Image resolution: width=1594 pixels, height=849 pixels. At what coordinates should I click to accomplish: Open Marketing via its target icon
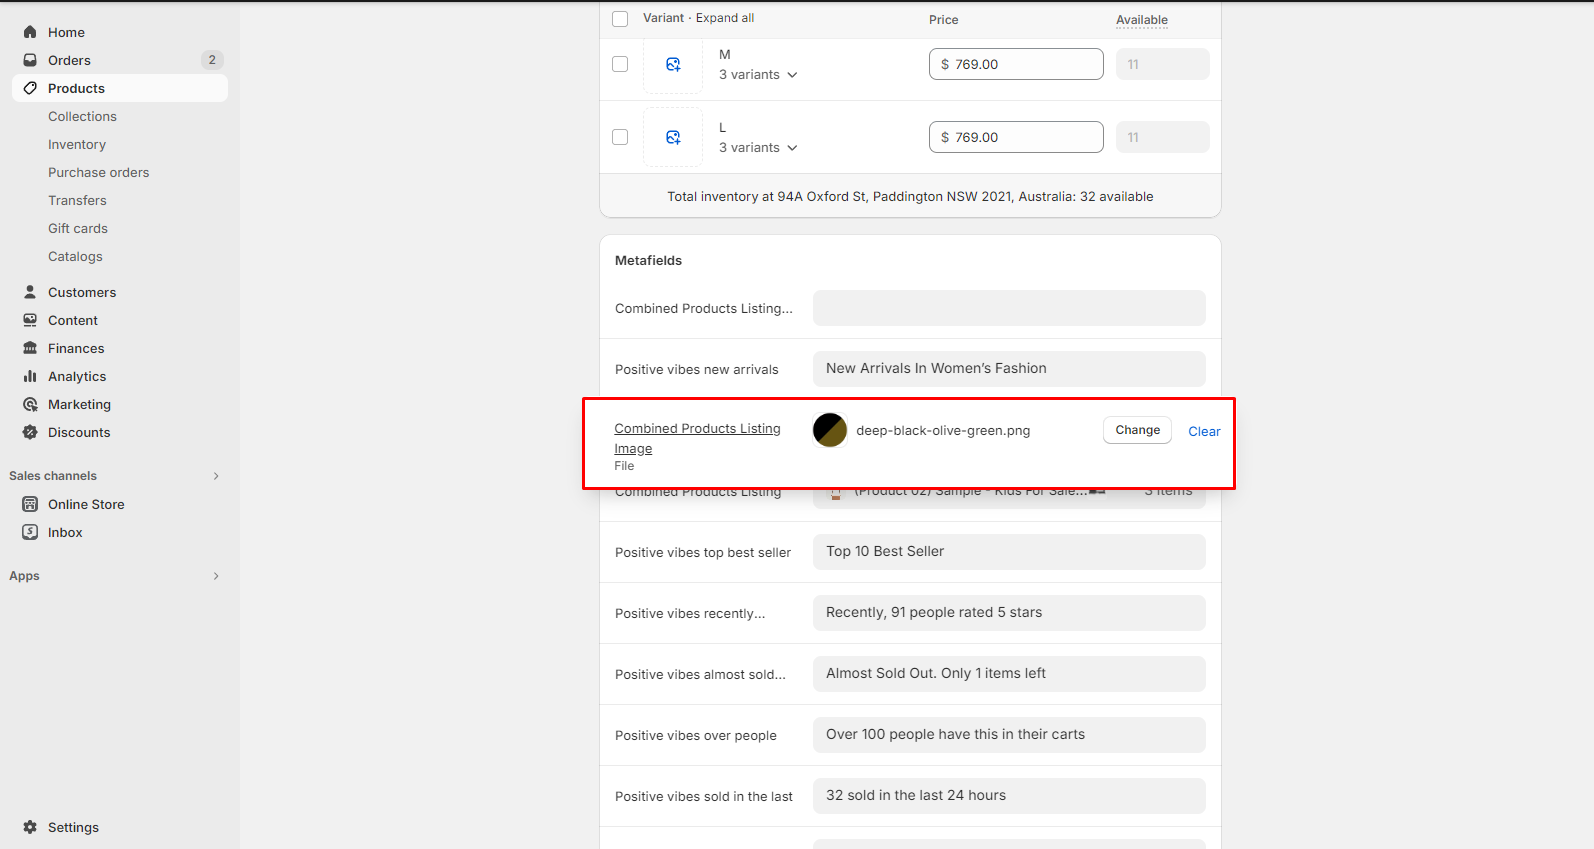click(x=30, y=404)
